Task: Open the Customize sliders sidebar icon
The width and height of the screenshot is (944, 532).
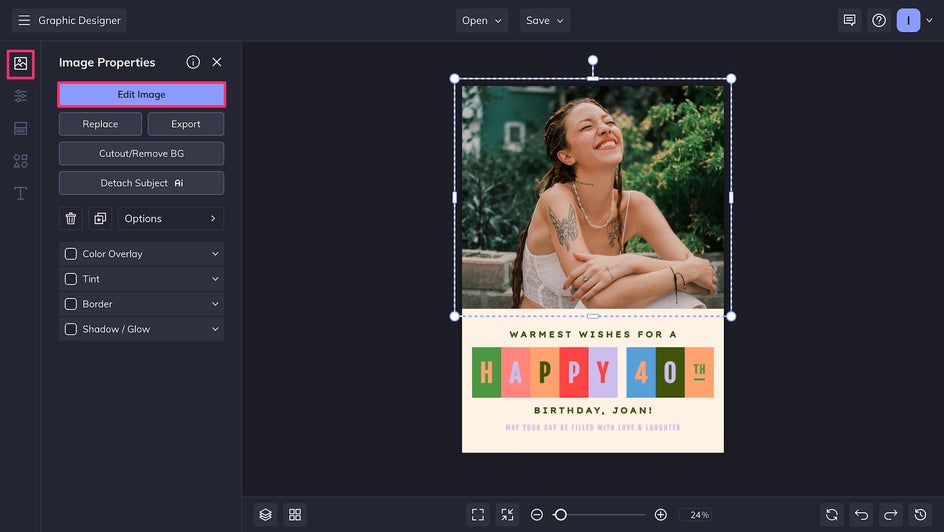Action: click(x=20, y=96)
